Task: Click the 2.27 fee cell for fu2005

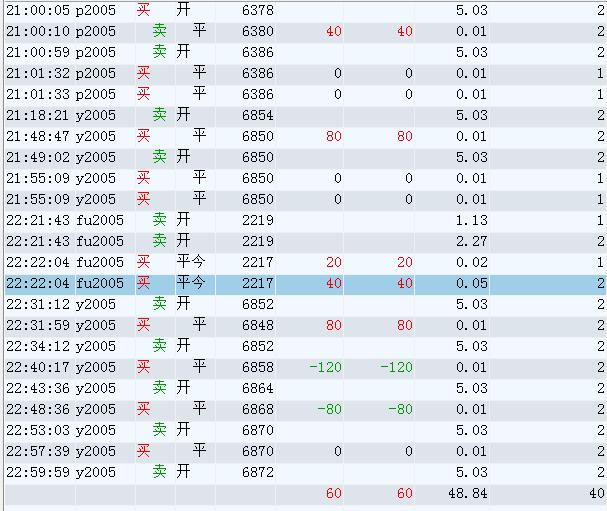Action: [x=471, y=241]
